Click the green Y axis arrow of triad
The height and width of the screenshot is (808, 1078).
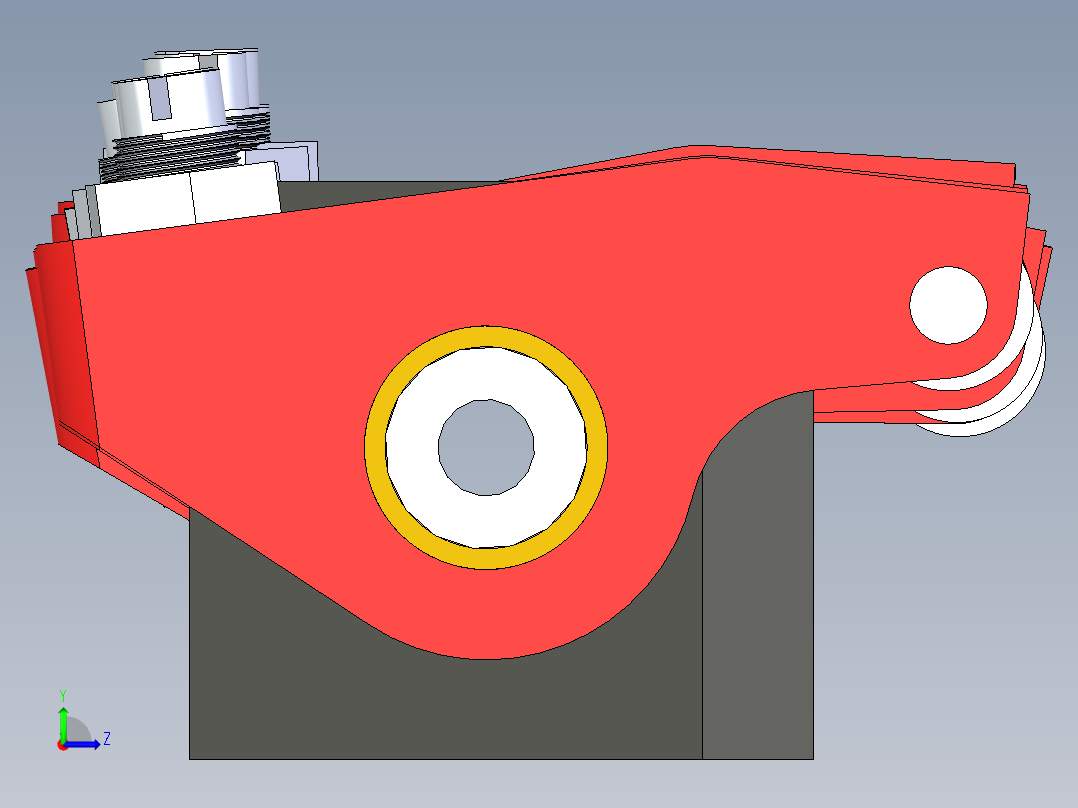pos(63,723)
